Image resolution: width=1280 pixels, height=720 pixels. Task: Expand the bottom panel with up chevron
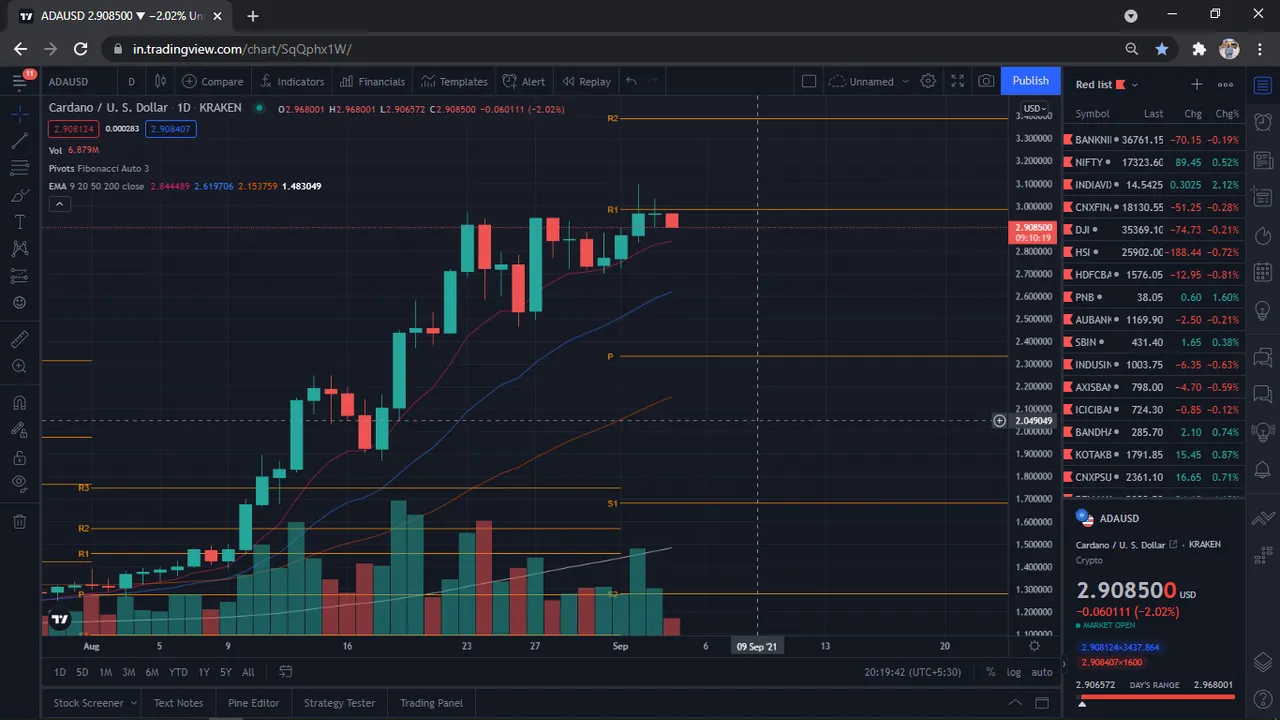click(x=1014, y=703)
